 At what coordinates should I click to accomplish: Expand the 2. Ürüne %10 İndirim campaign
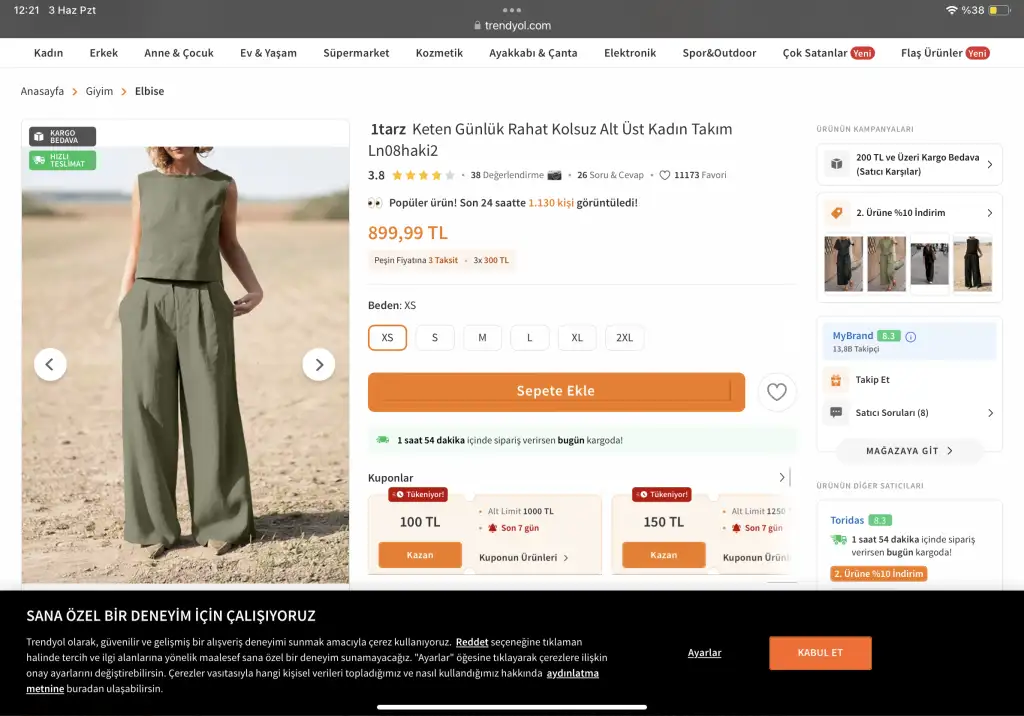point(989,213)
